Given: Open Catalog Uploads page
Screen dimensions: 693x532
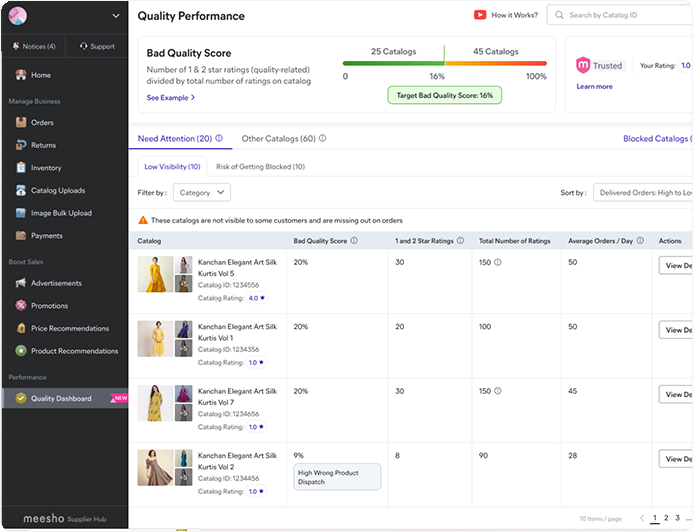Looking at the screenshot, I should point(57,191).
